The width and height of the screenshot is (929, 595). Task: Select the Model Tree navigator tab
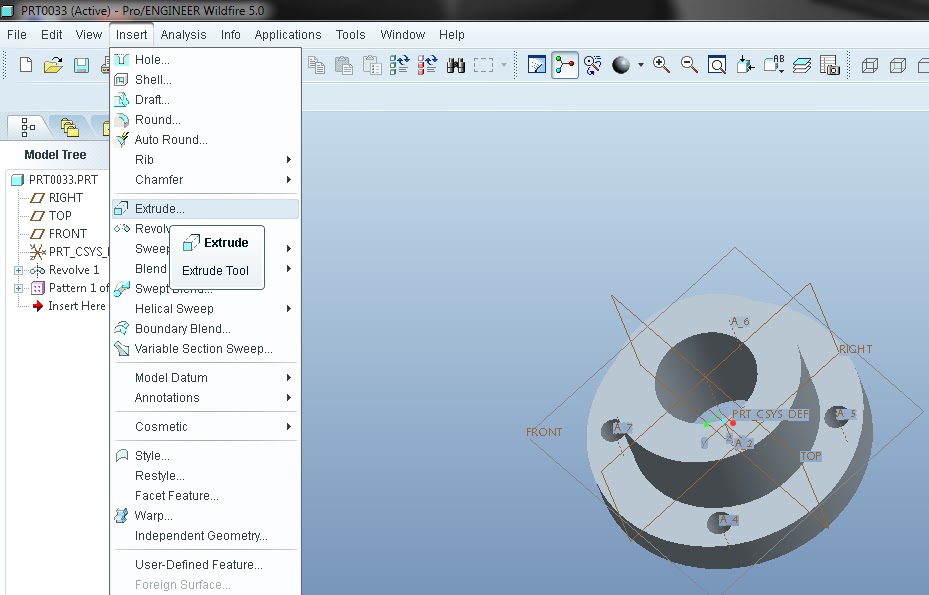[28, 127]
